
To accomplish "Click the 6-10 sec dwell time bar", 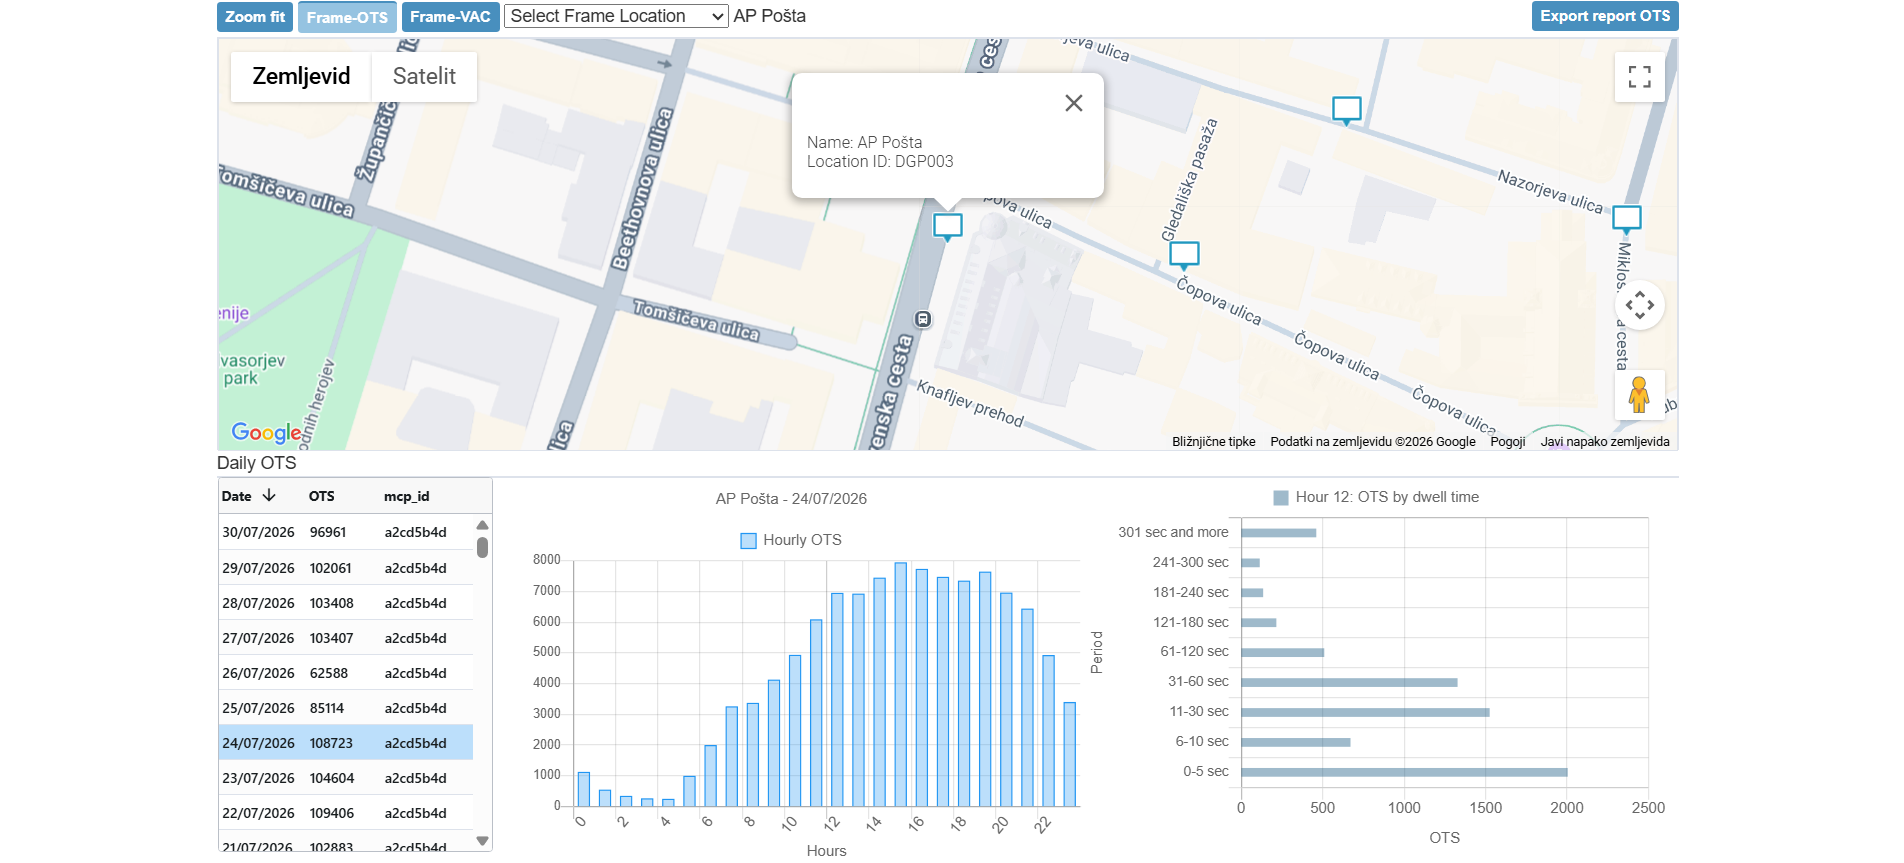I will point(1296,742).
